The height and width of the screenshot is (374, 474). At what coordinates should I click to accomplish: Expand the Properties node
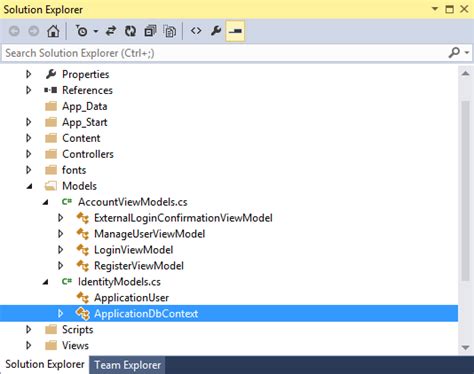(x=29, y=74)
